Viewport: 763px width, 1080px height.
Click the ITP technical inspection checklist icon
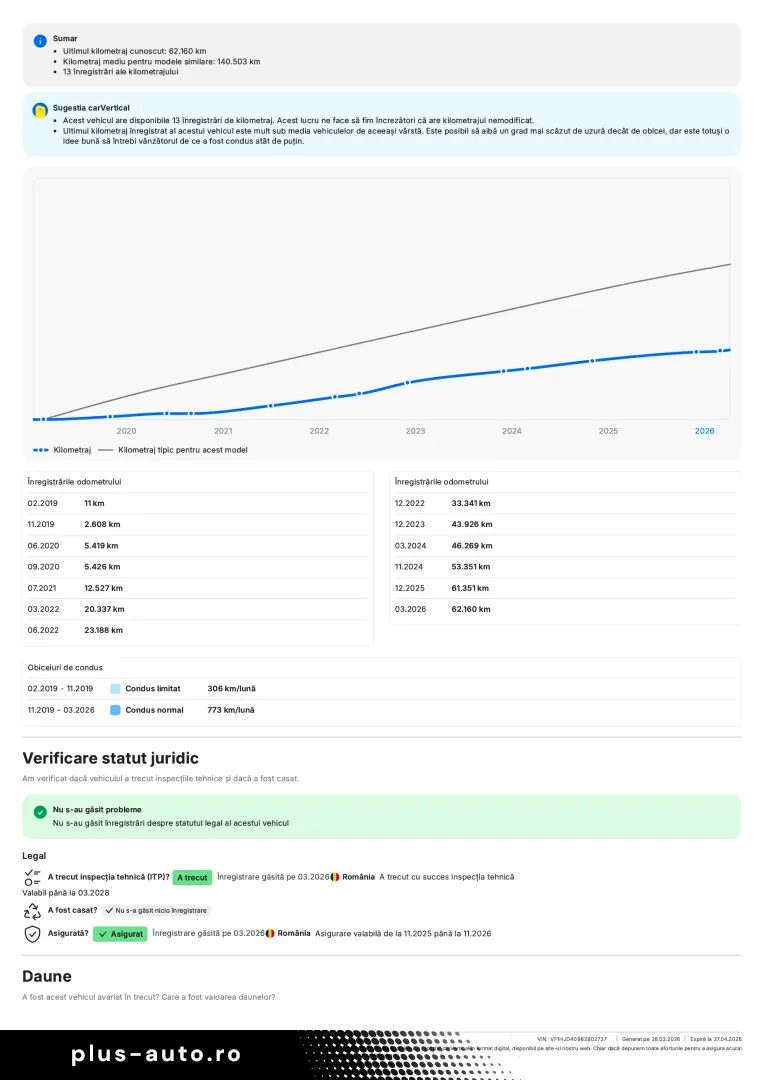click(32, 877)
